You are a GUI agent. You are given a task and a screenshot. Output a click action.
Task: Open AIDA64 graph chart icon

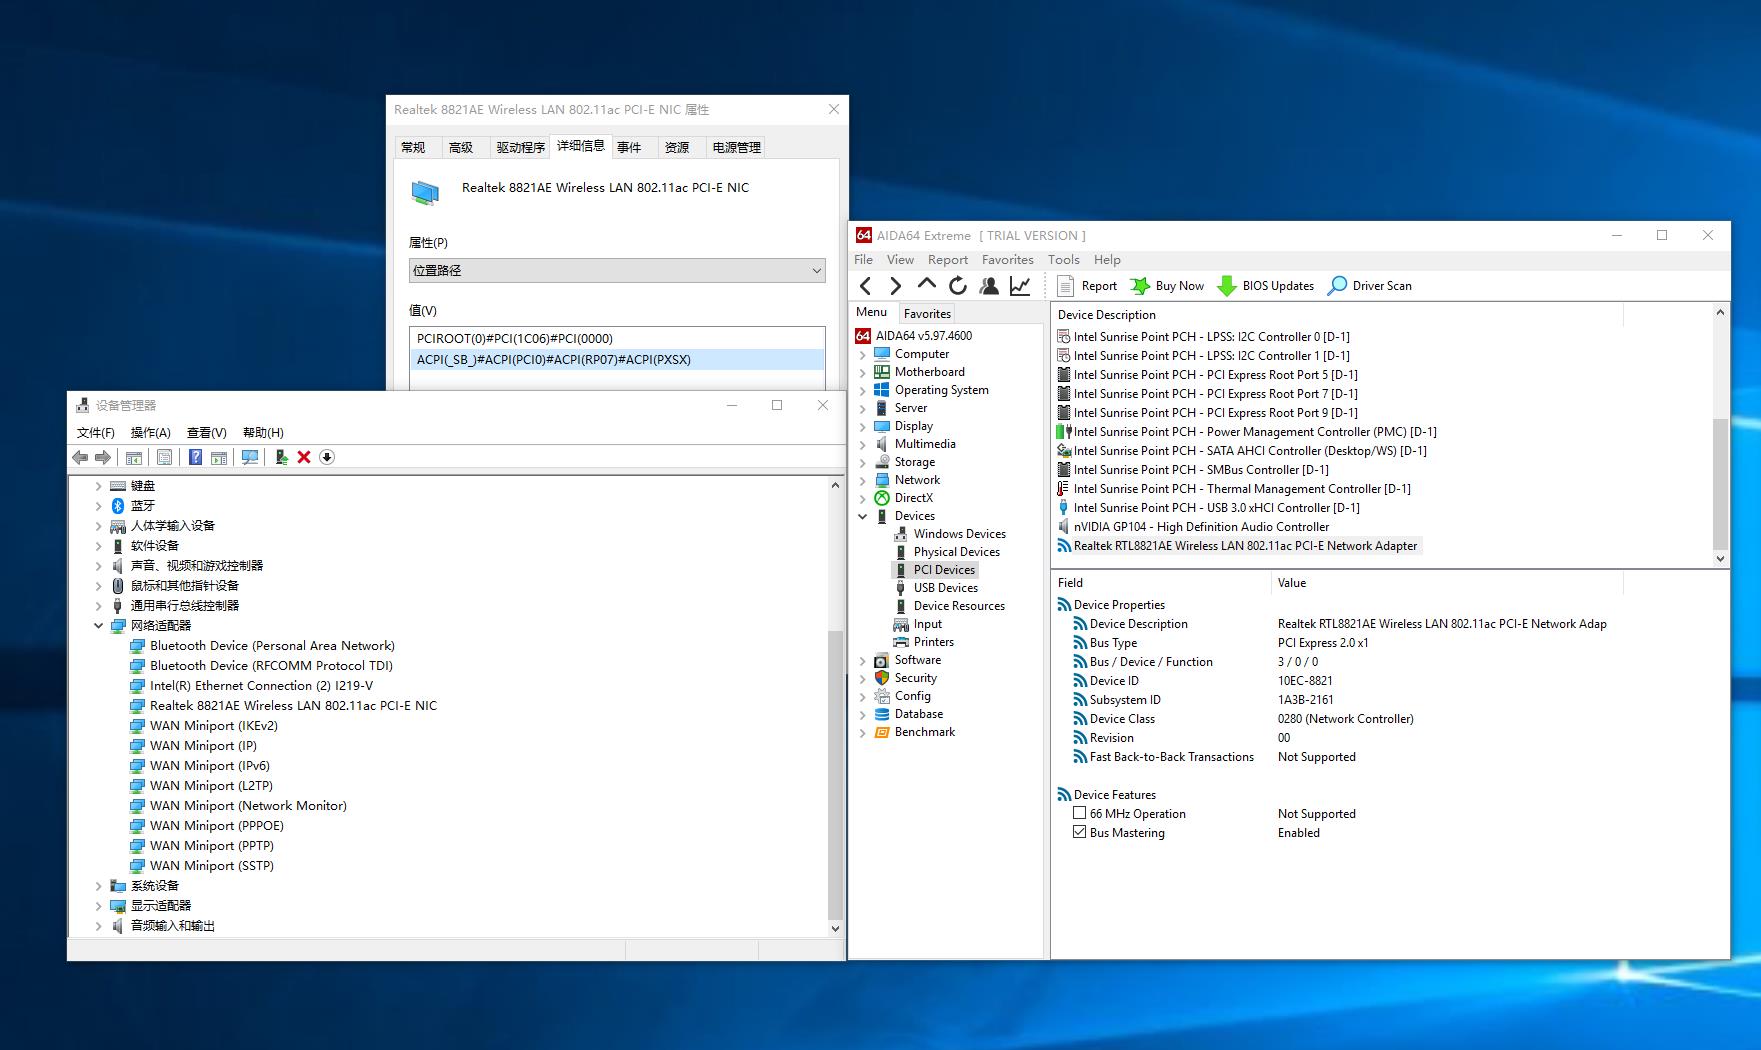pyautogui.click(x=1020, y=286)
